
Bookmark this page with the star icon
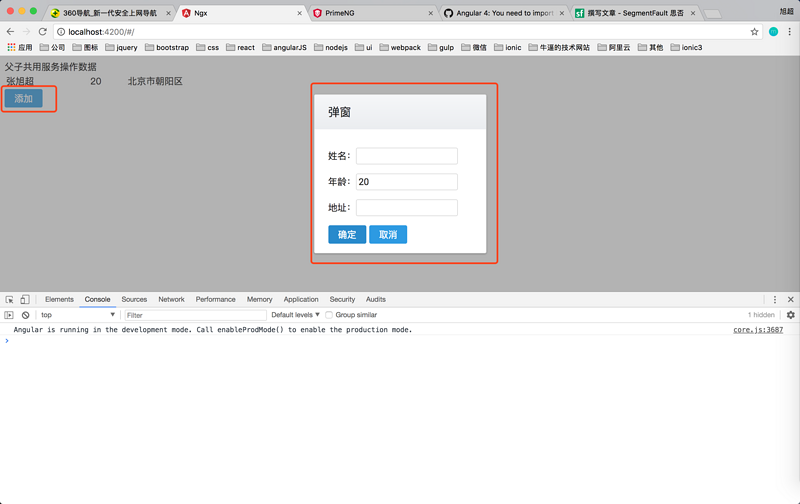[x=754, y=32]
